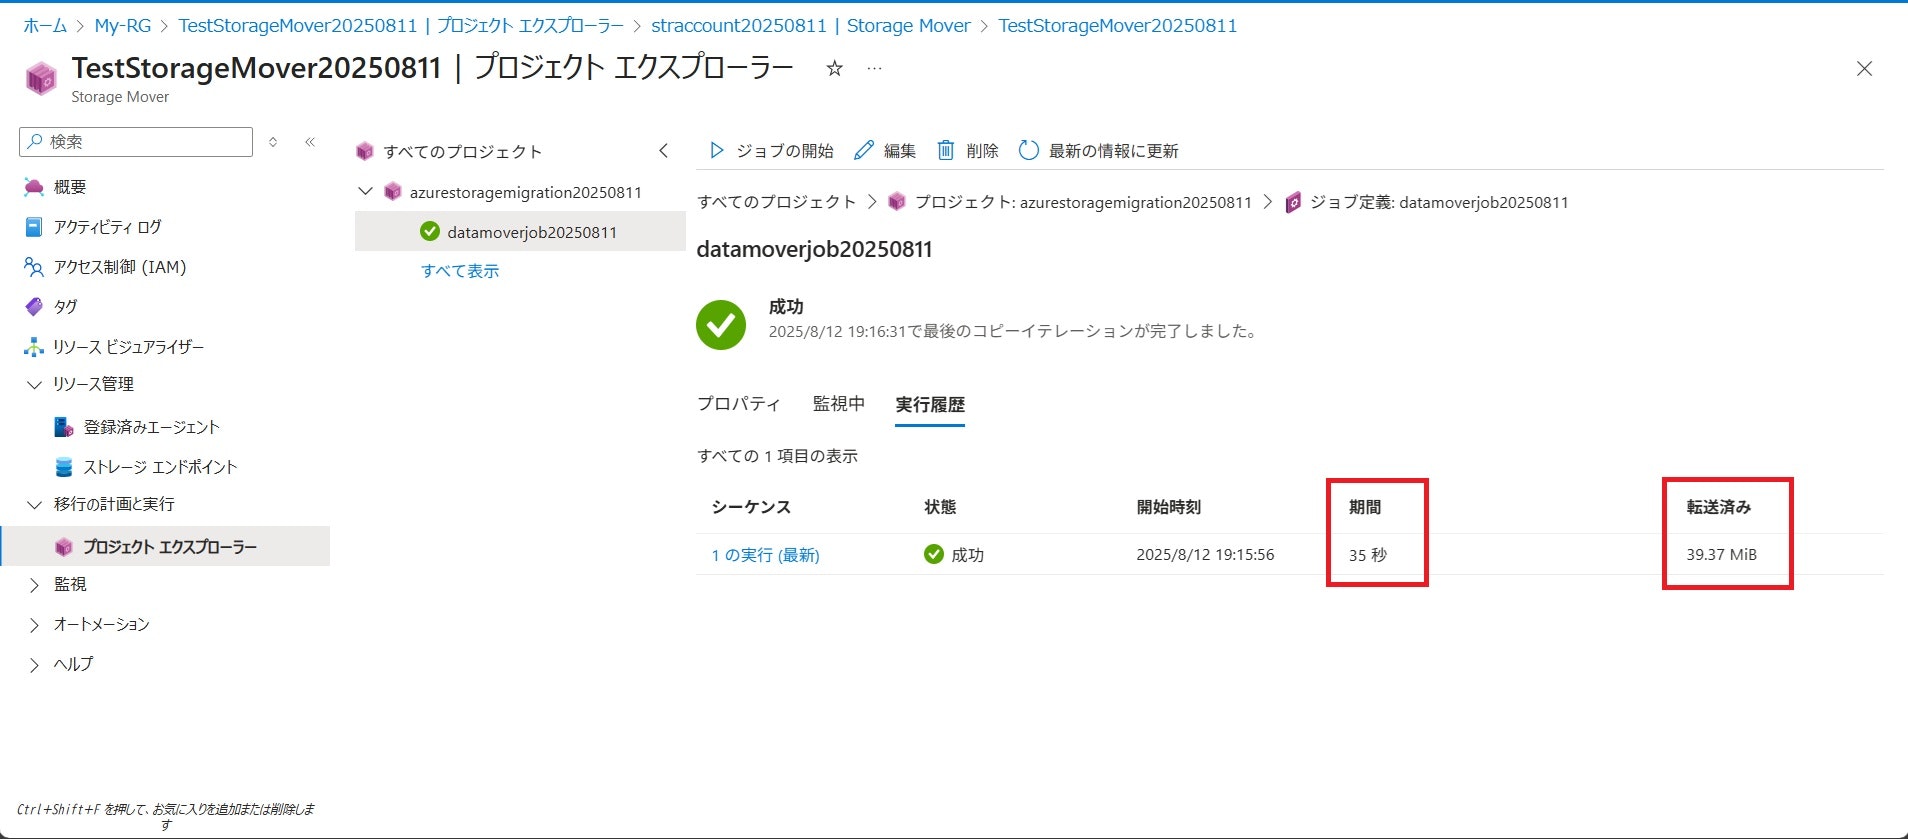
Task: Collapse azurestoragemigration20250811 tree node
Action: coord(366,191)
